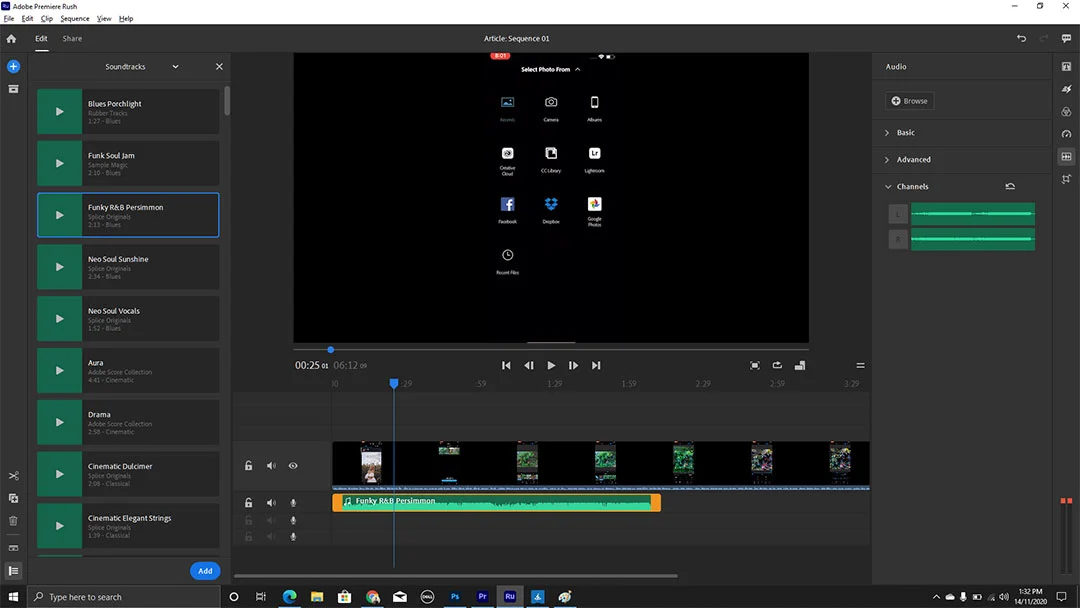Image resolution: width=1080 pixels, height=608 pixels.
Task: Open the Speed panel icon
Action: coord(1066,134)
